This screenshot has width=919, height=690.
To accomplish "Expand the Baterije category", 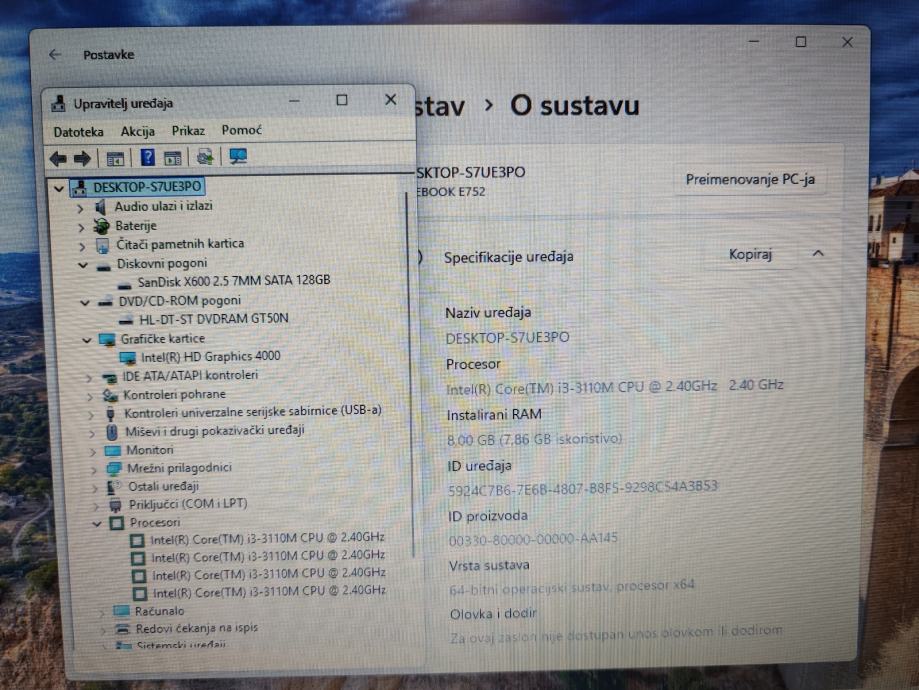I will click(81, 227).
